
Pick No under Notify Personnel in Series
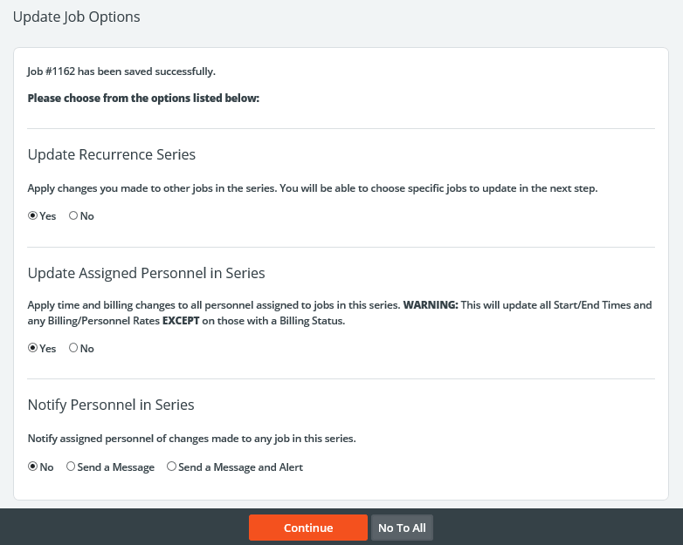33,467
